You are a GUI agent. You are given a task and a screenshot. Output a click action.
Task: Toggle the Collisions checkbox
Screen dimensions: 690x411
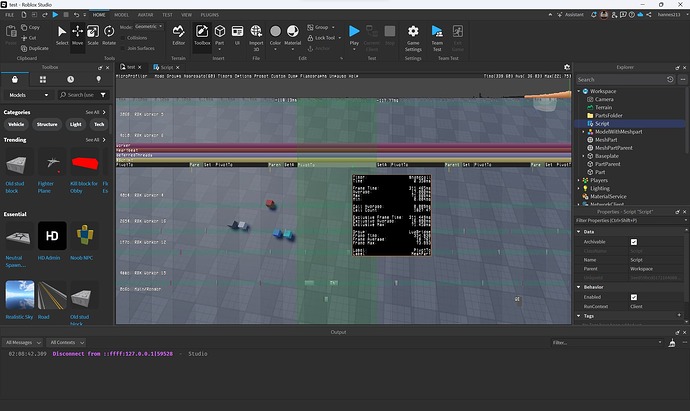pyautogui.click(x=123, y=38)
